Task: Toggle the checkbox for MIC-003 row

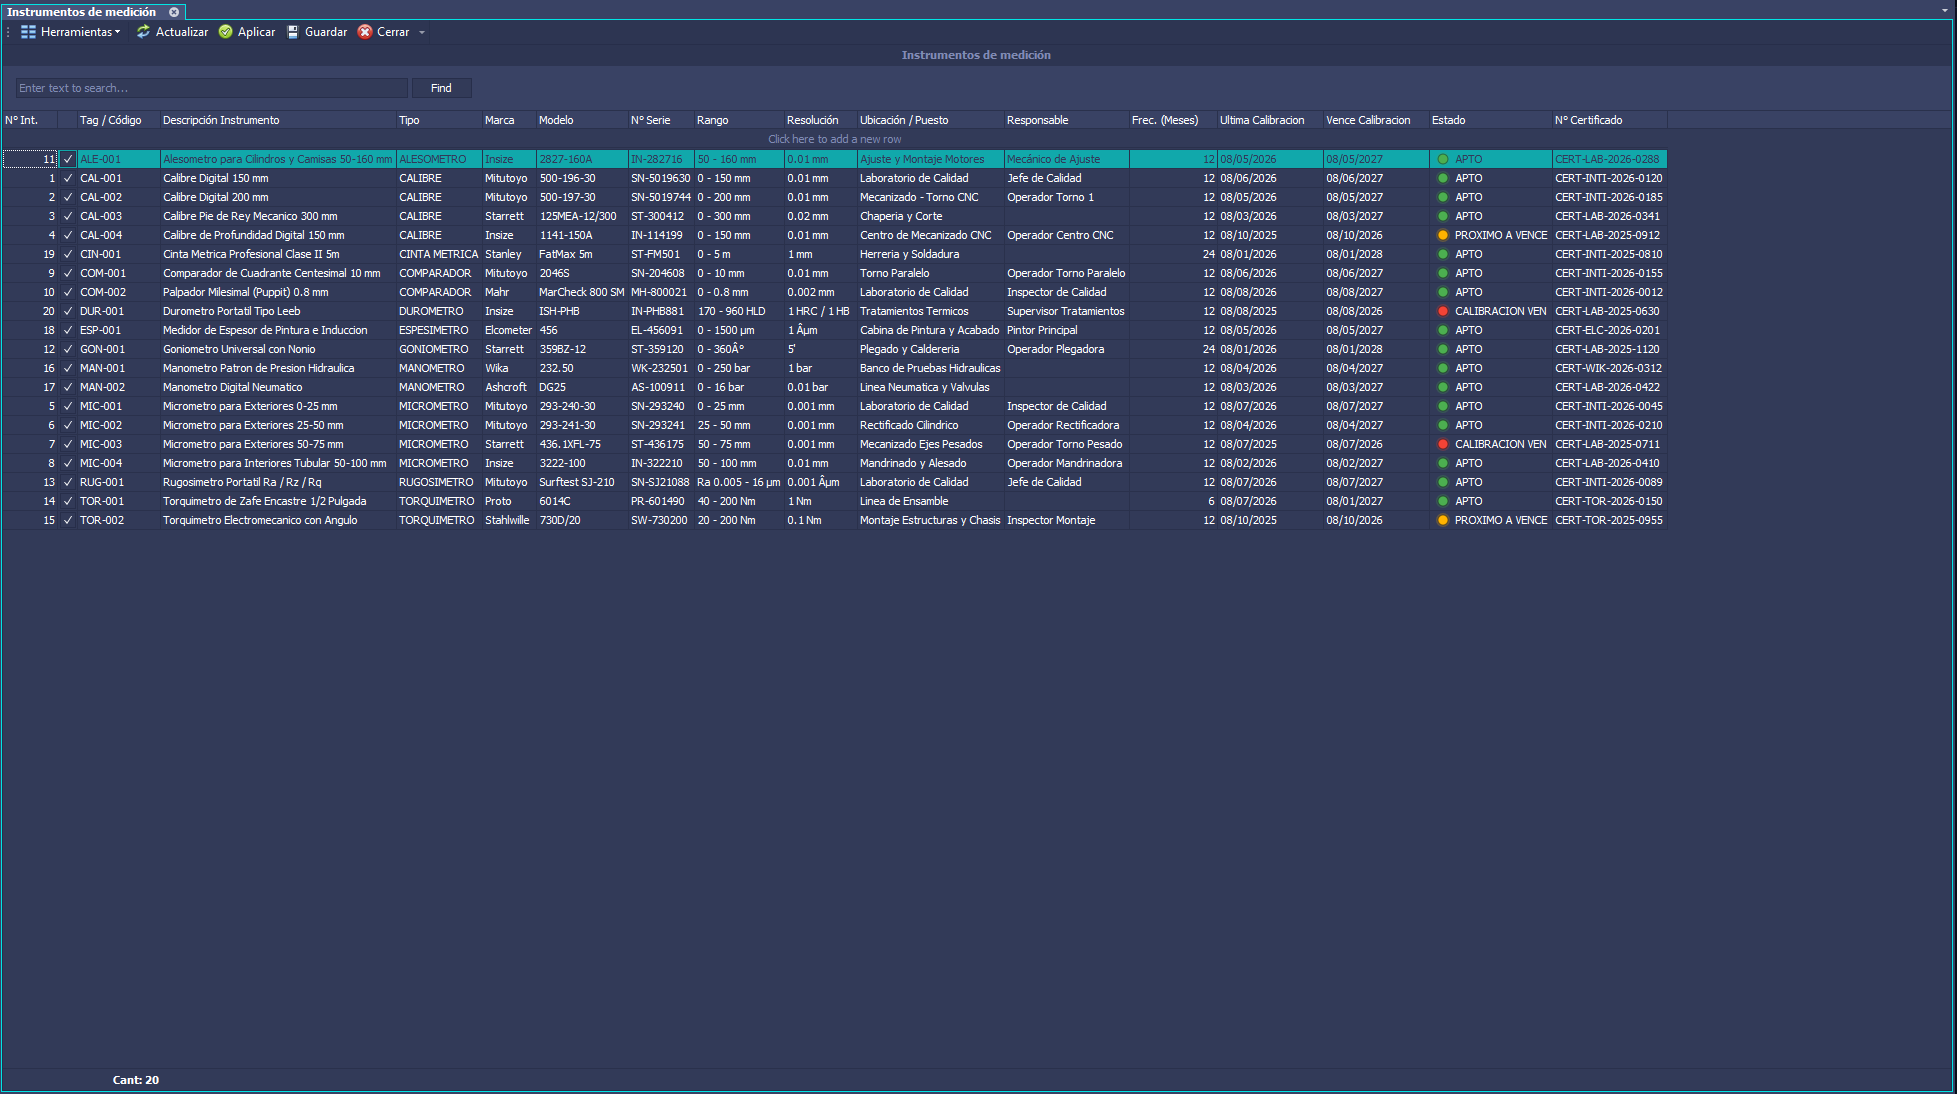Action: click(68, 444)
